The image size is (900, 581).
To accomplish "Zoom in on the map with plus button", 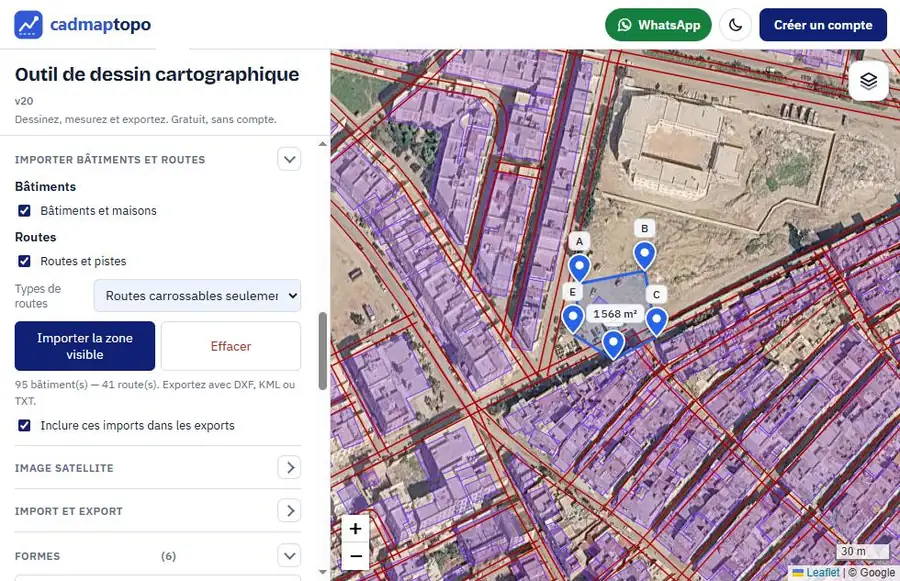I will [355, 529].
